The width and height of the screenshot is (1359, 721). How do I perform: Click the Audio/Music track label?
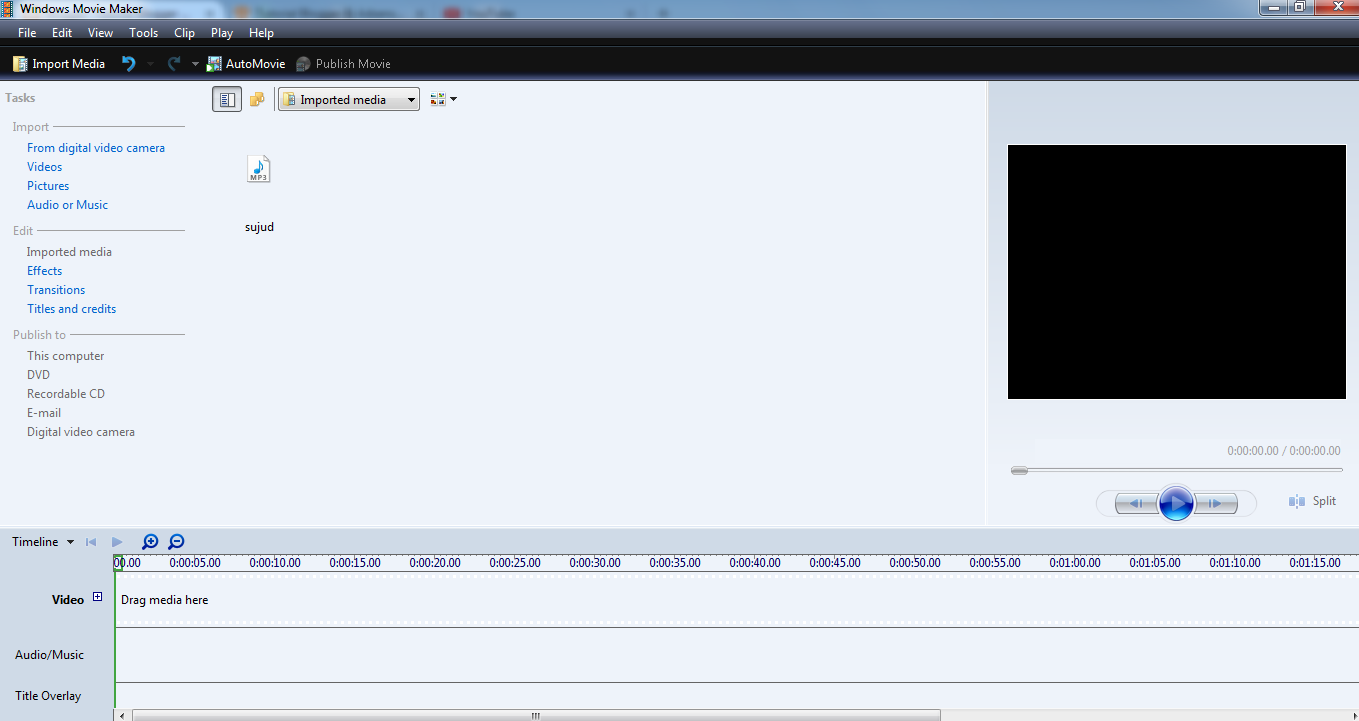49,655
